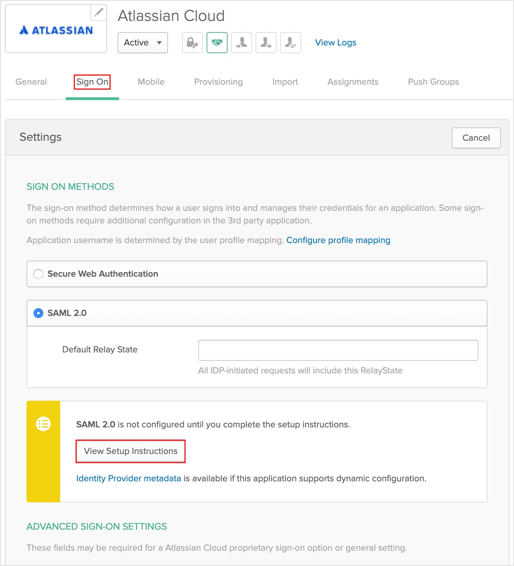This screenshot has width=514, height=566.
Task: Click the pencil edit logo icon
Action: [98, 13]
